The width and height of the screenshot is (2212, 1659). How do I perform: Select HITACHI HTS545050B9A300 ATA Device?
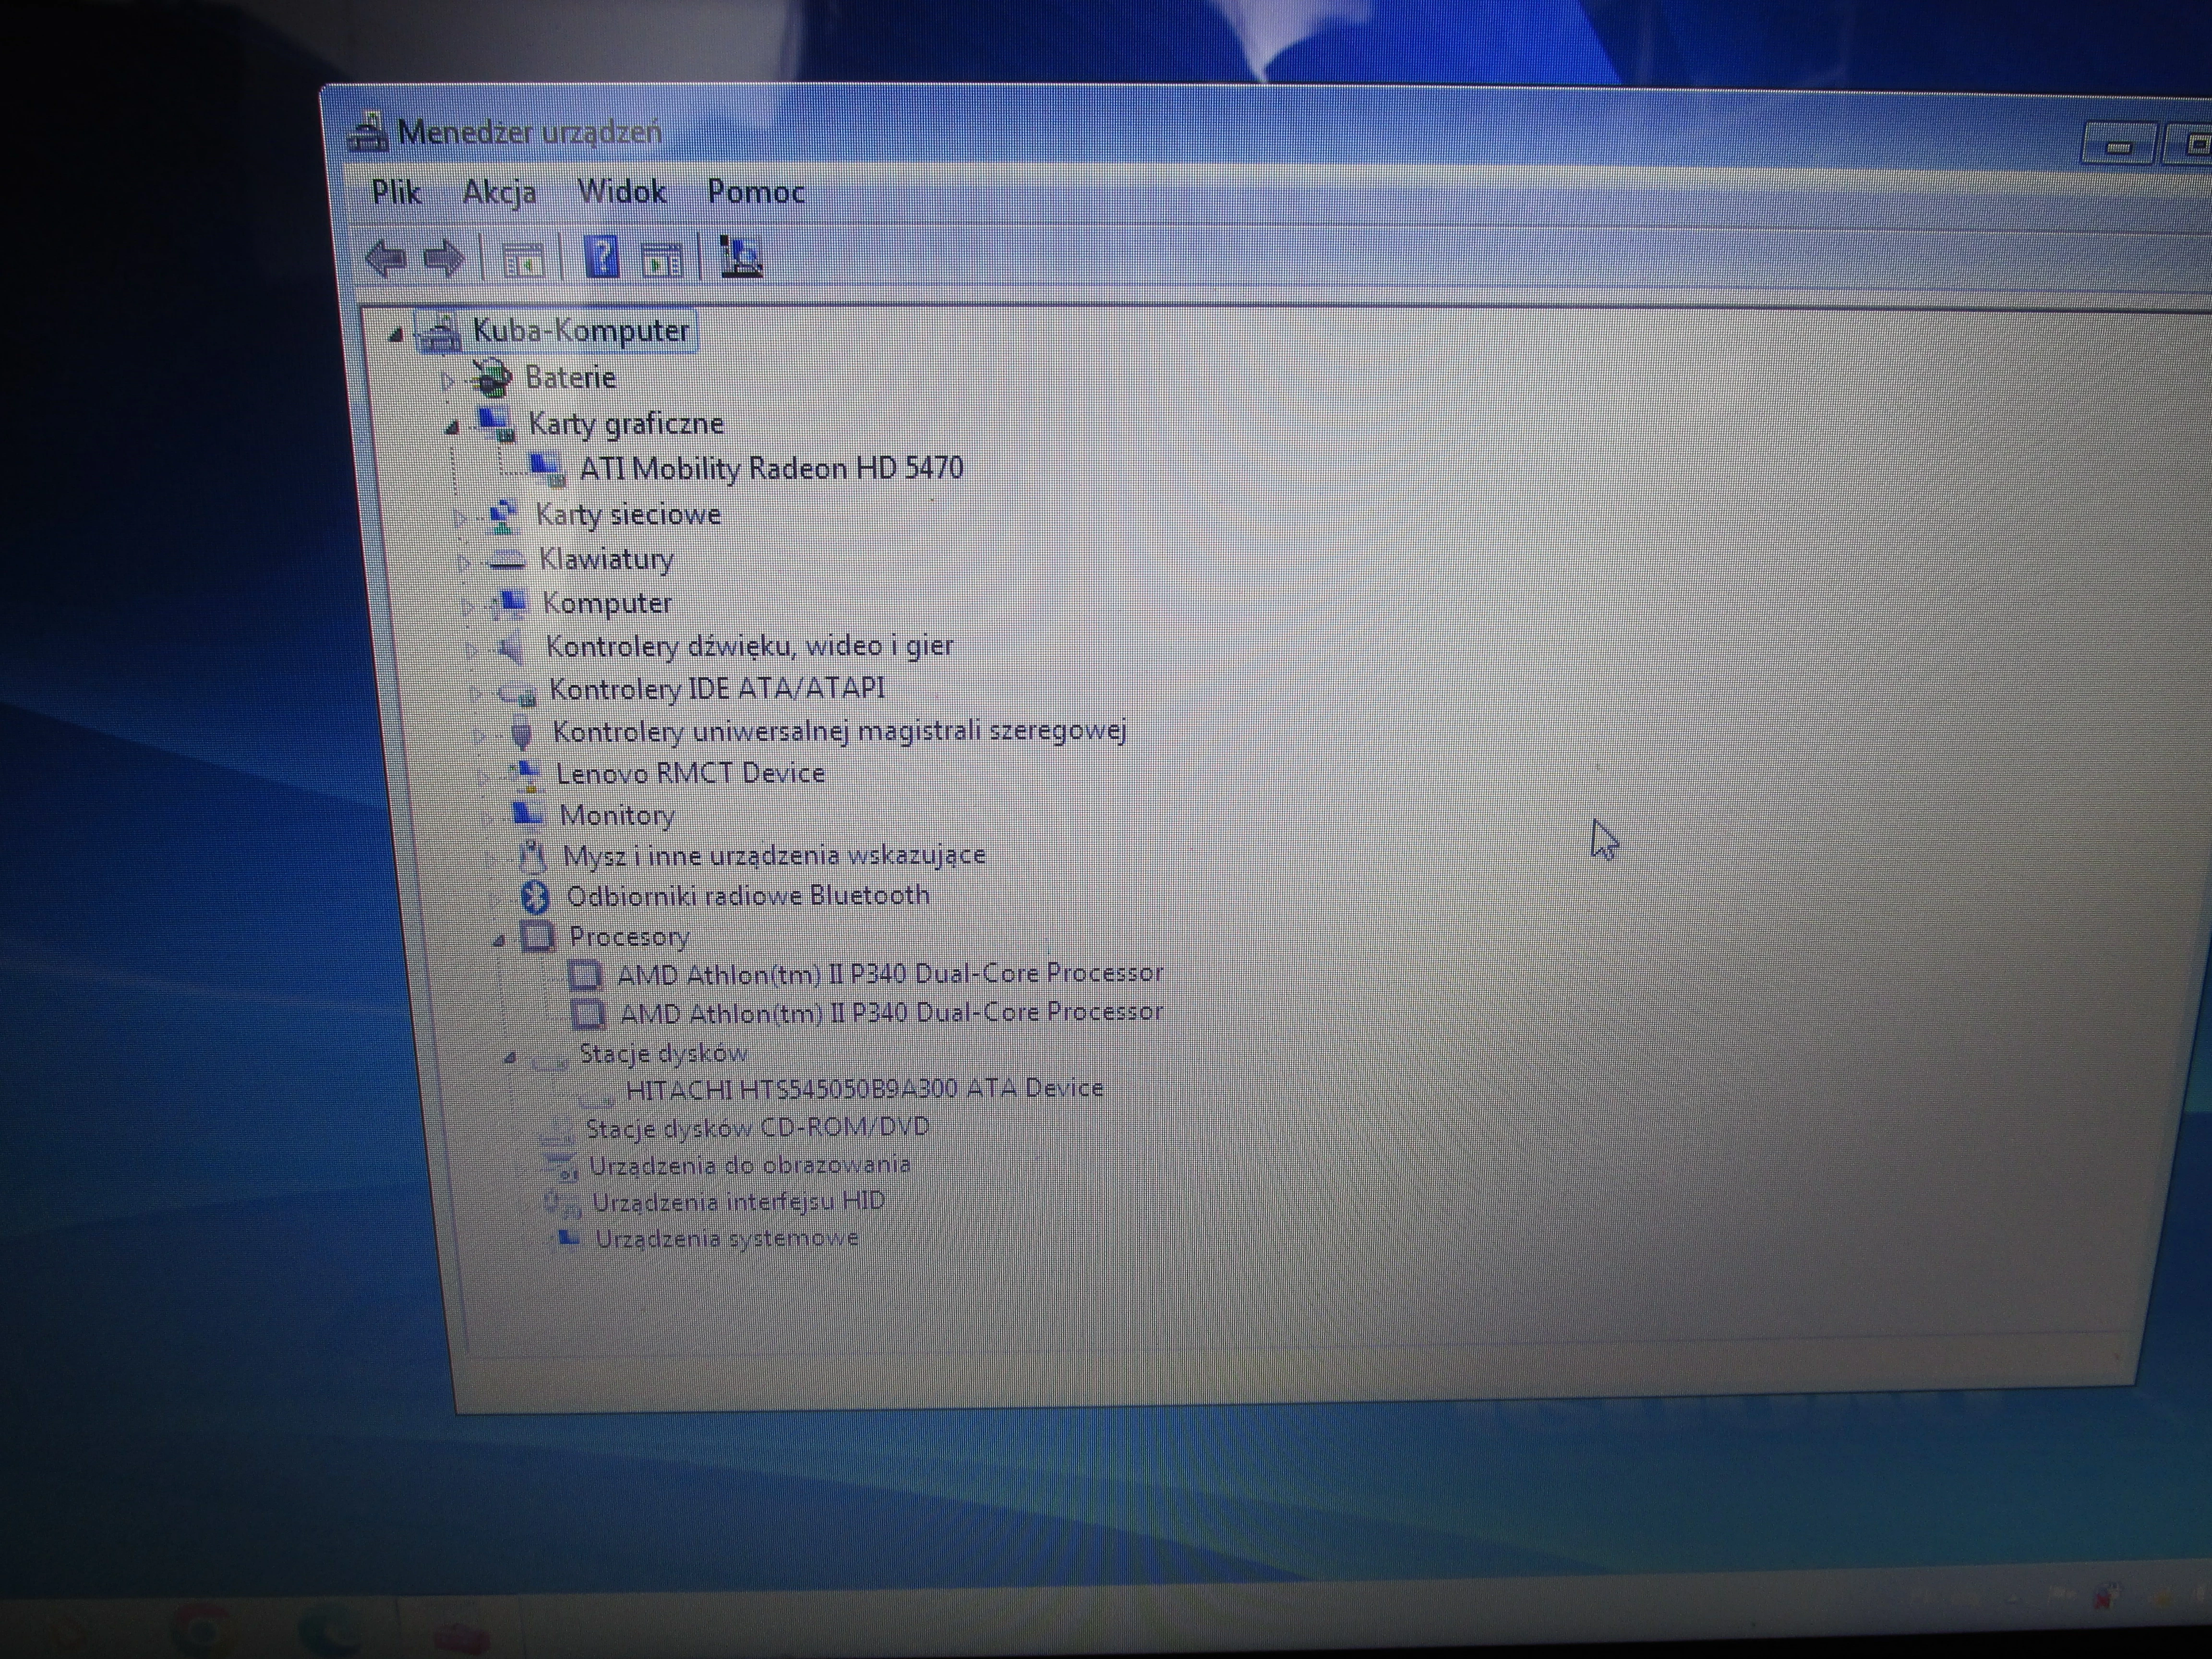click(864, 1088)
